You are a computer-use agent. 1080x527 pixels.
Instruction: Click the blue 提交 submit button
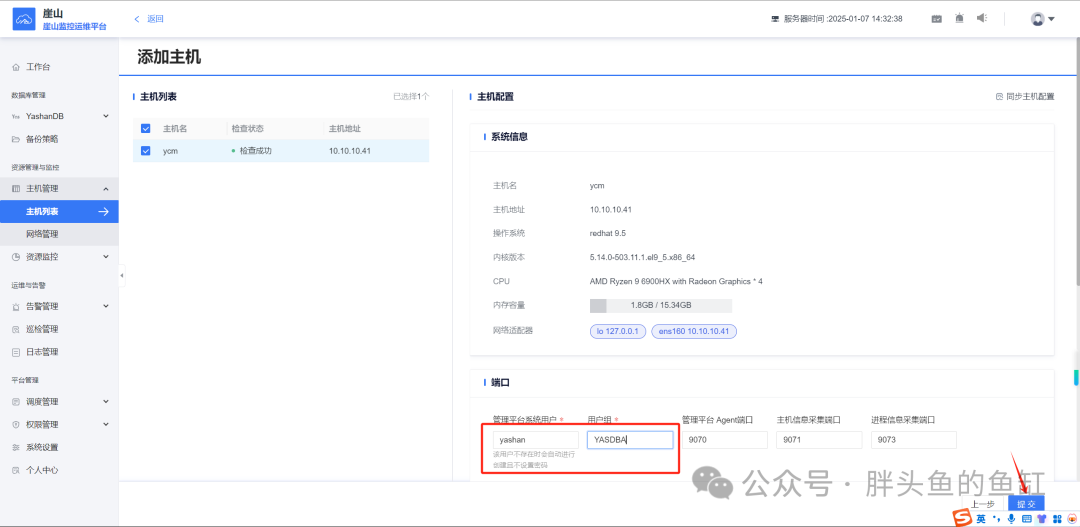pyautogui.click(x=1026, y=504)
